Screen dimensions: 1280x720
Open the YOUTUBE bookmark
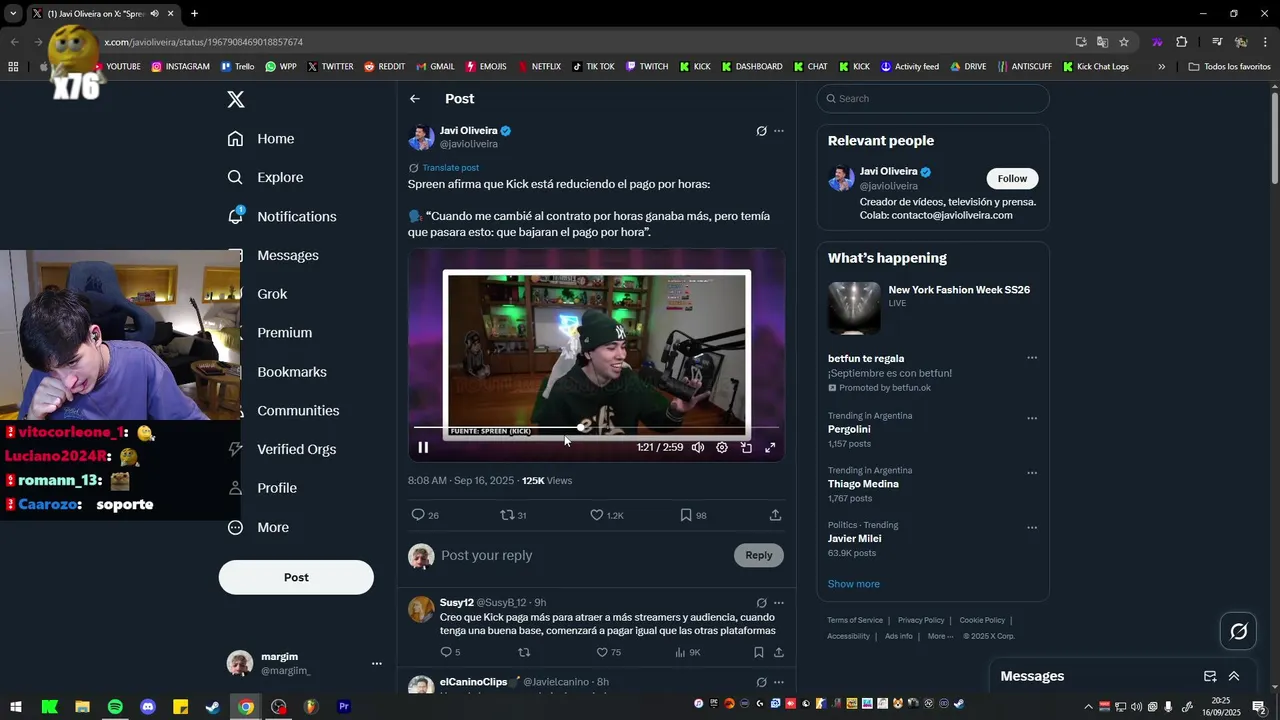point(116,67)
